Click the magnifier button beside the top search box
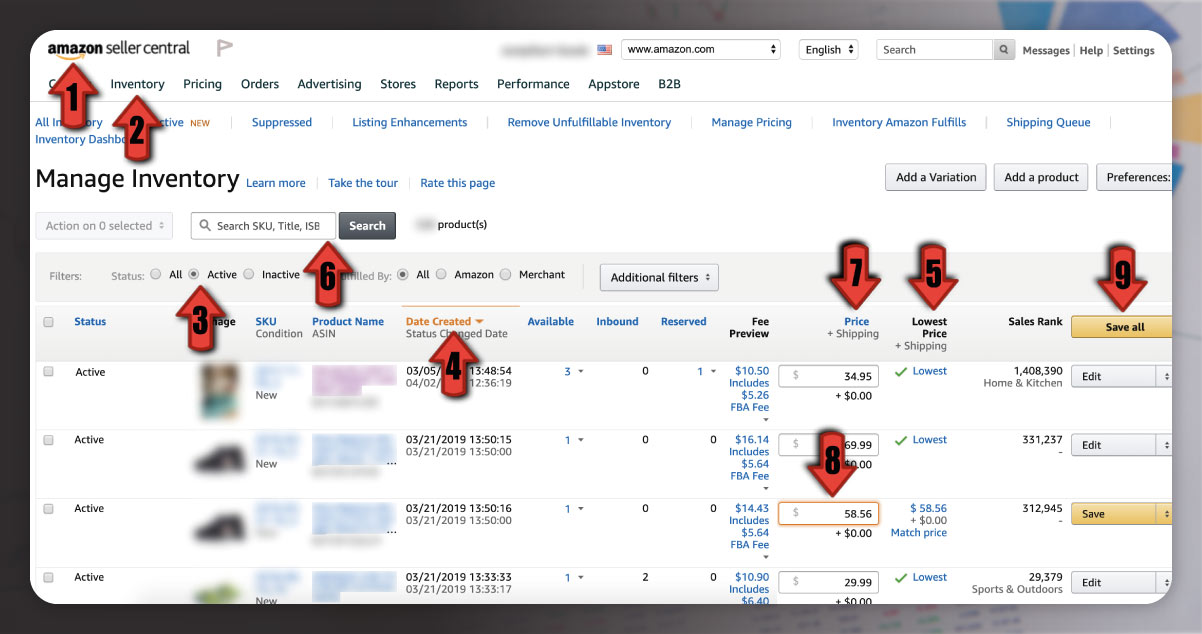The height and width of the screenshot is (634, 1202). pos(1005,49)
